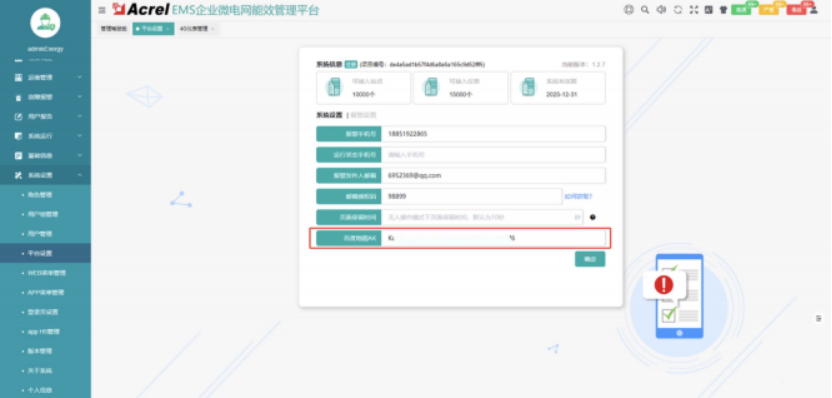Focus the sender email field with 6952369@qq.com
Viewport: 832px width, 398px height.
493,175
